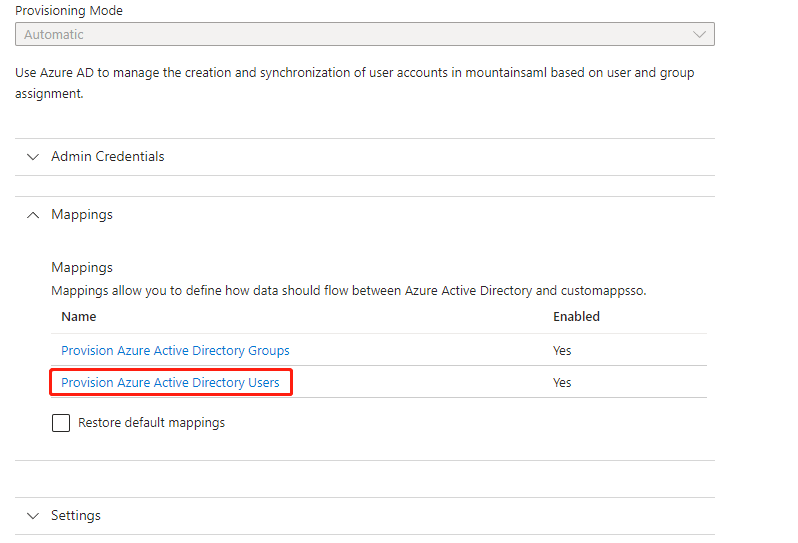Viewport: 798px width, 543px height.
Task: Click Yes value in the Users row
Action: pyautogui.click(x=562, y=383)
